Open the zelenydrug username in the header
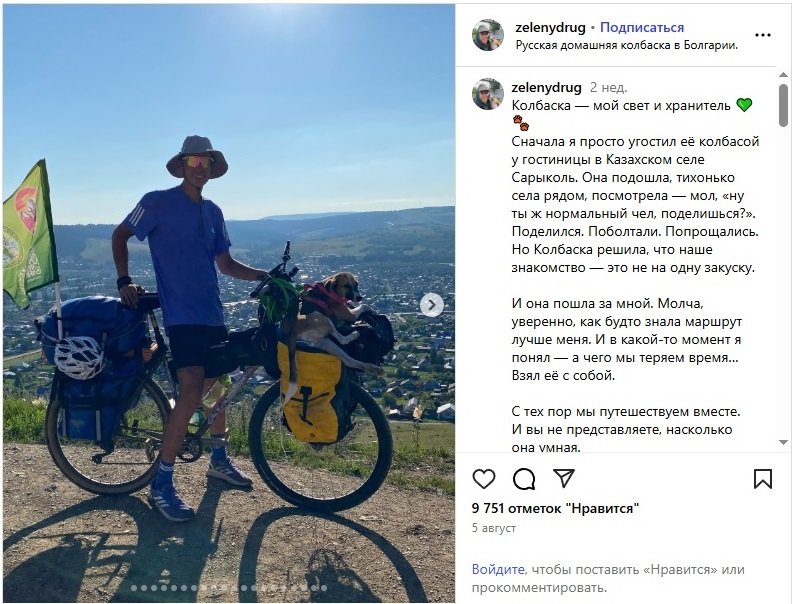The width and height of the screenshot is (792, 604). [x=550, y=27]
